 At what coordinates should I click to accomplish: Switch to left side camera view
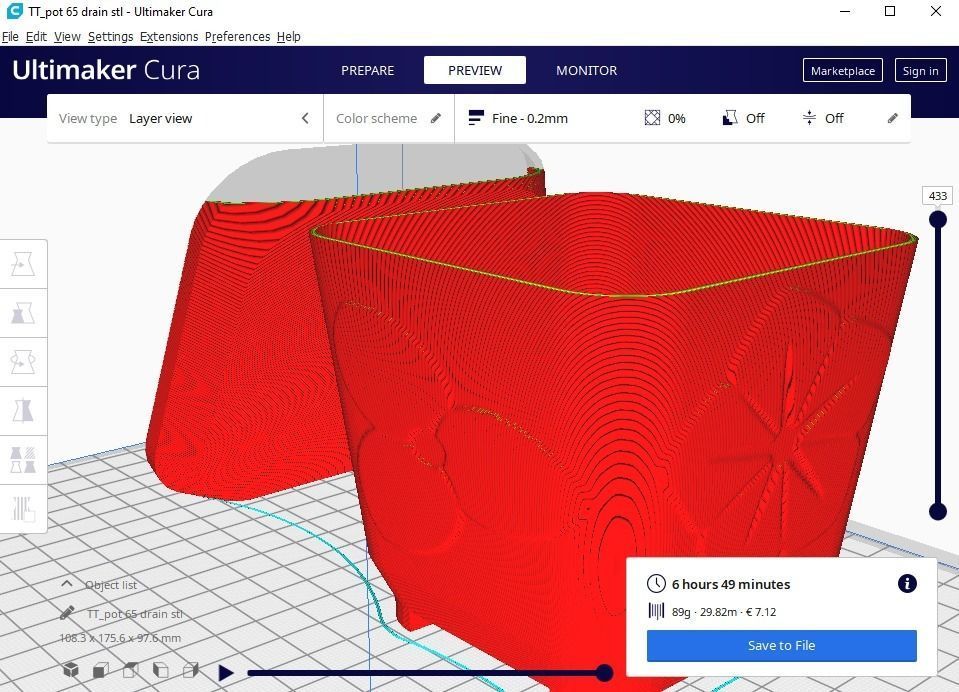[161, 670]
